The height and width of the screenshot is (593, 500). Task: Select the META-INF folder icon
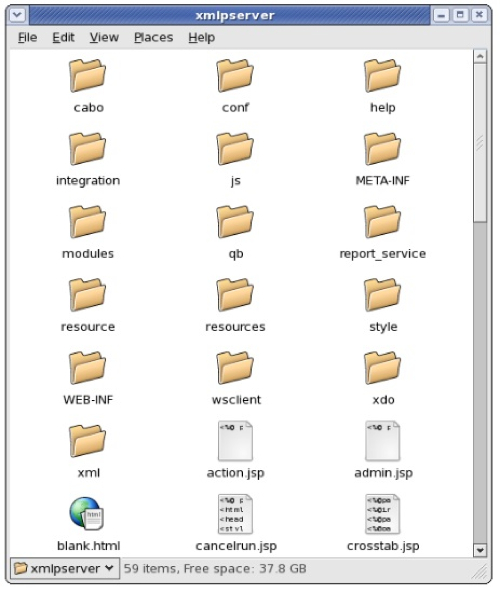(x=383, y=149)
